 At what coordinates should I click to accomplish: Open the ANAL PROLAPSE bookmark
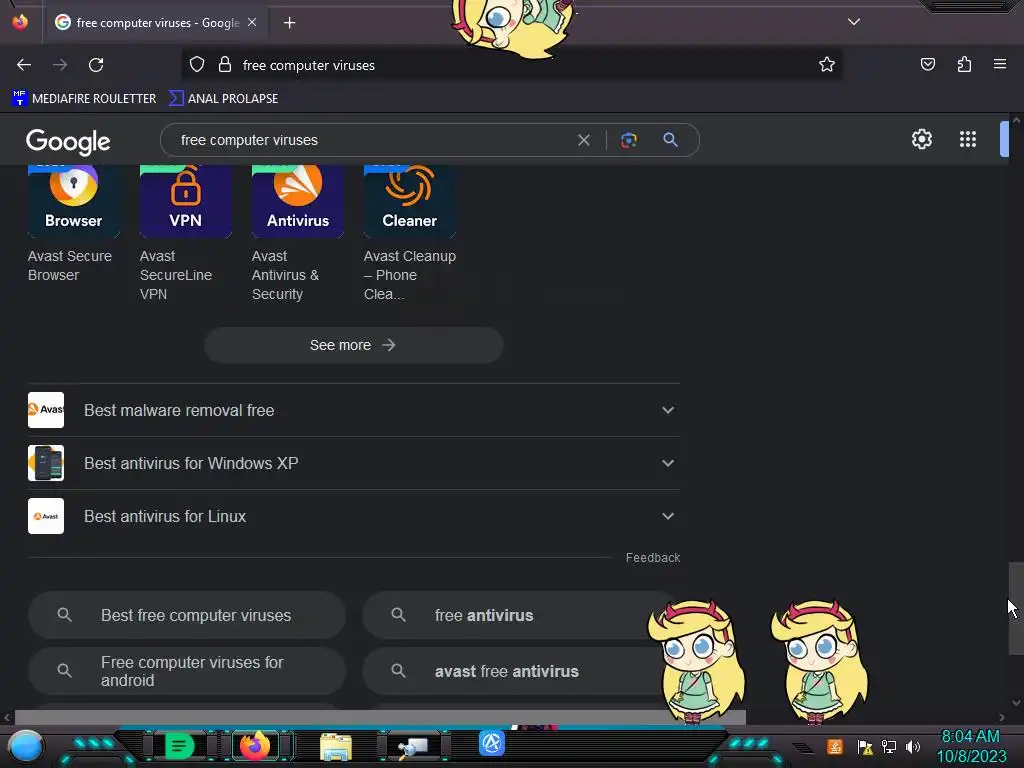point(223,99)
